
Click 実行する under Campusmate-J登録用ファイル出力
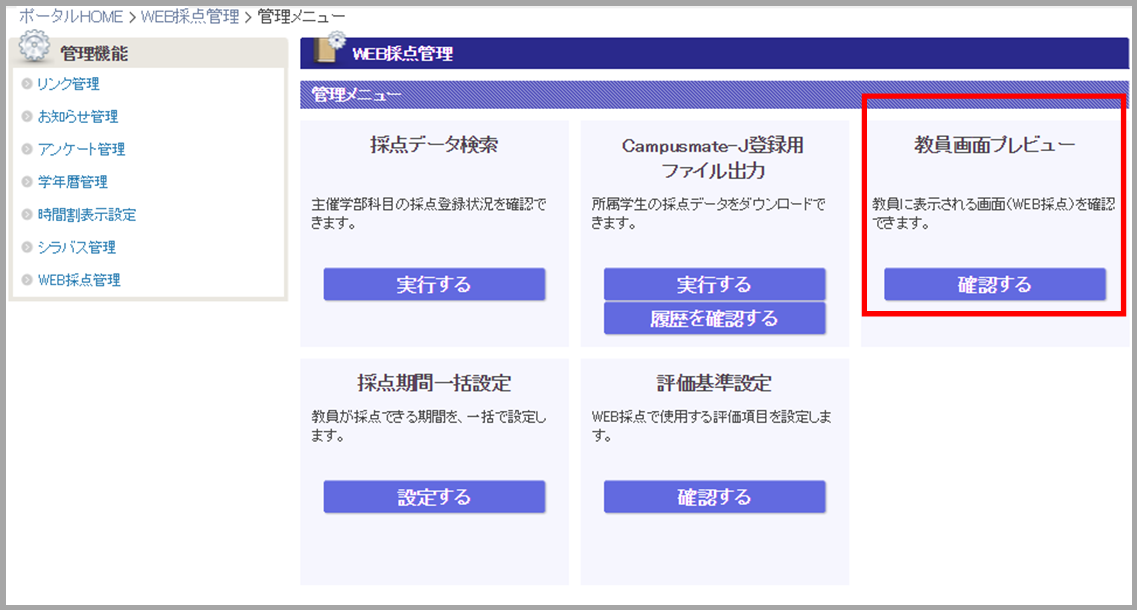(x=714, y=284)
